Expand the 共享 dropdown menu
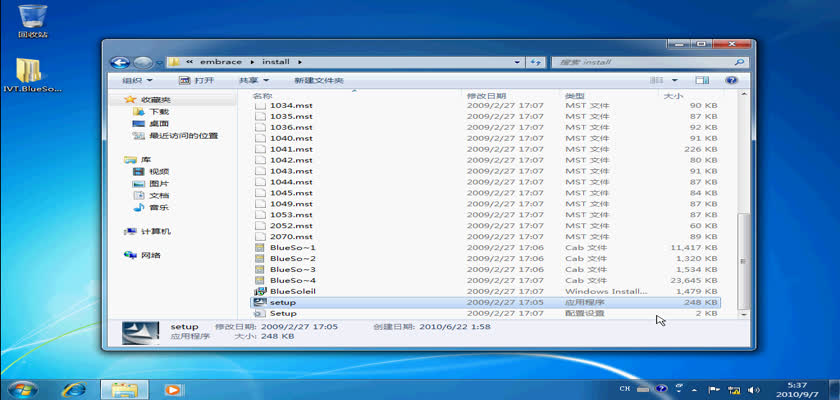 254,80
